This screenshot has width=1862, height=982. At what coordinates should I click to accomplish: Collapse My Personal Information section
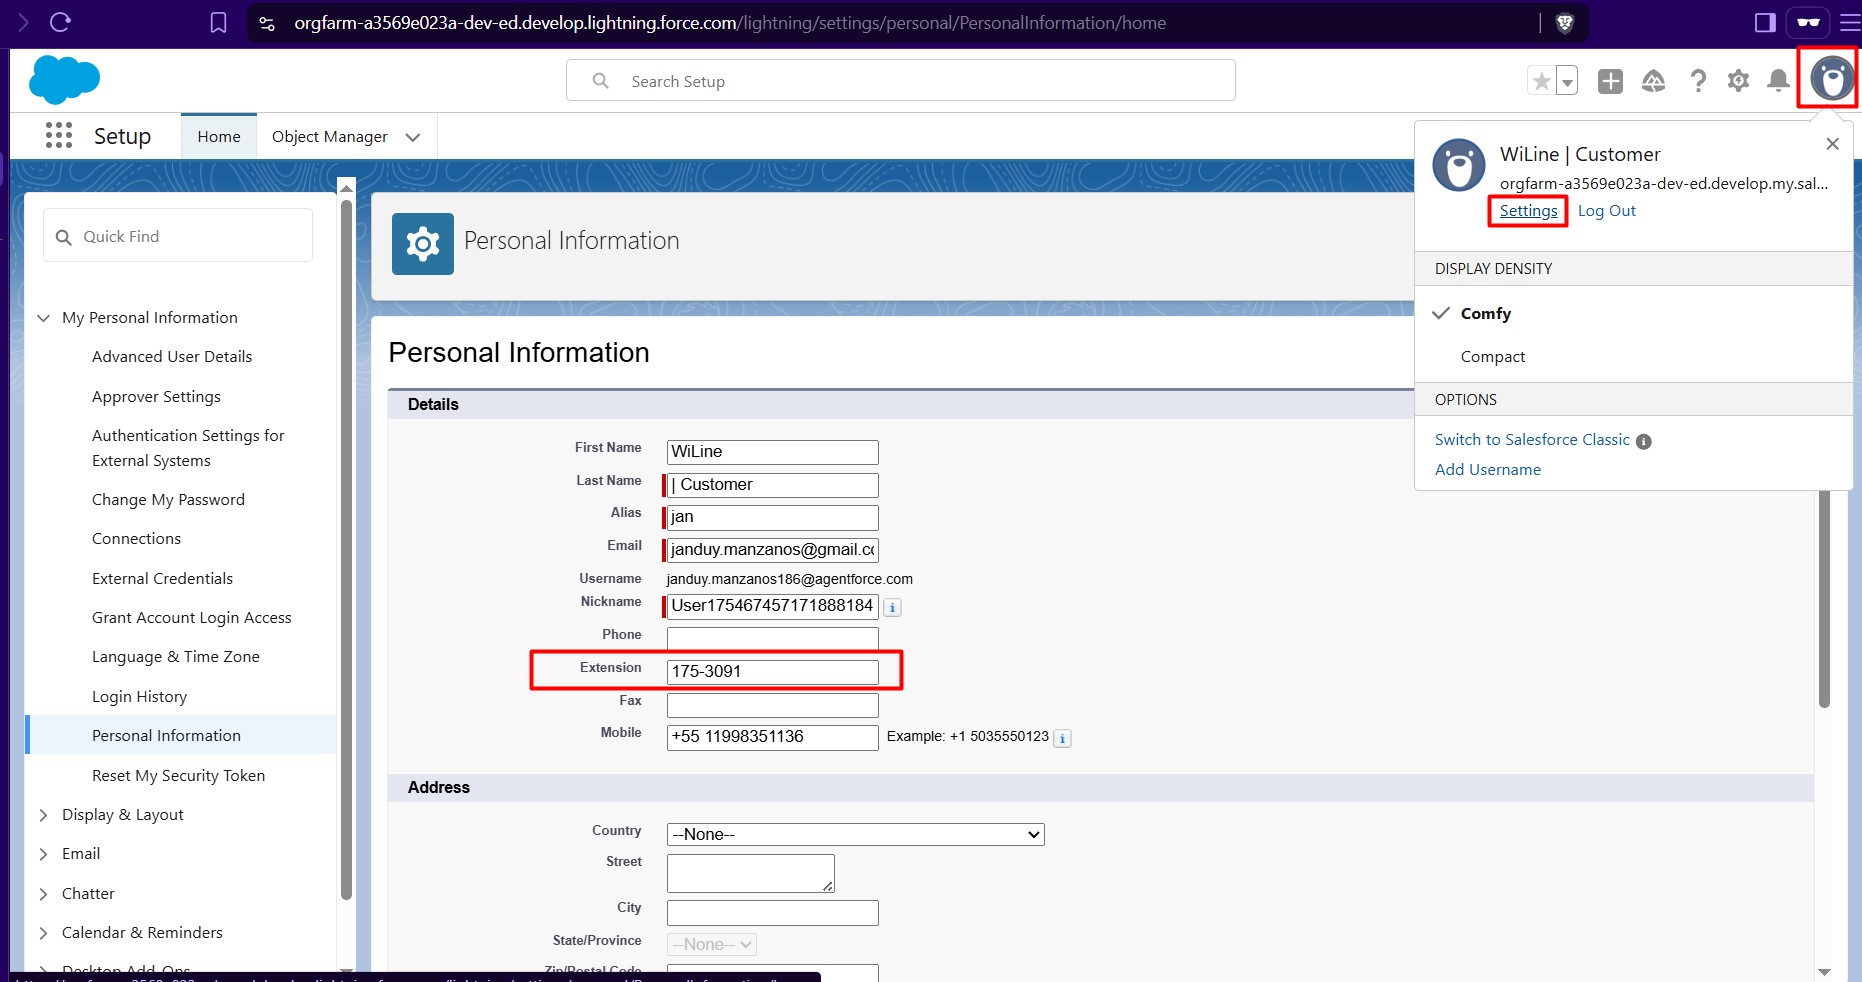click(x=43, y=318)
